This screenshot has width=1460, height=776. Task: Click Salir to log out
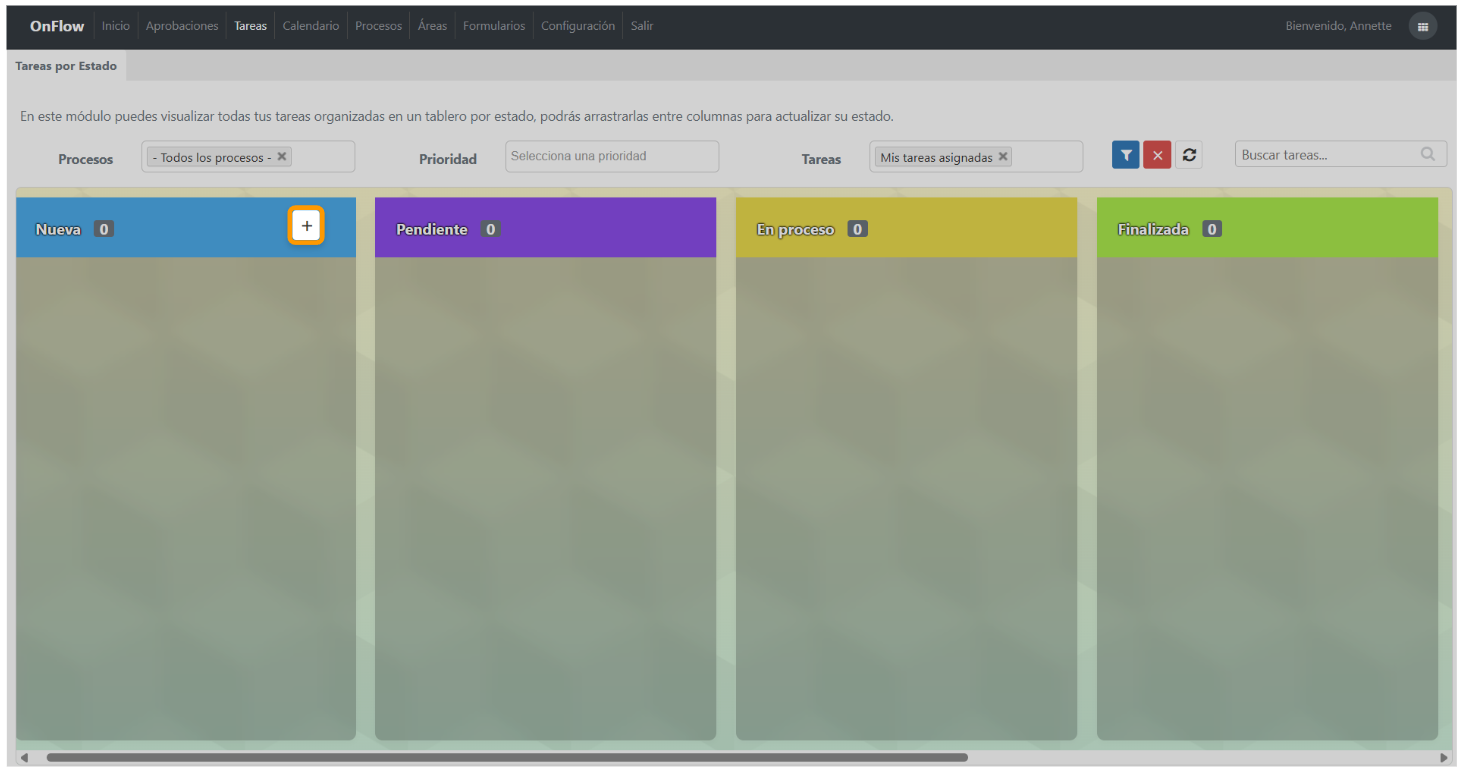pyautogui.click(x=642, y=26)
